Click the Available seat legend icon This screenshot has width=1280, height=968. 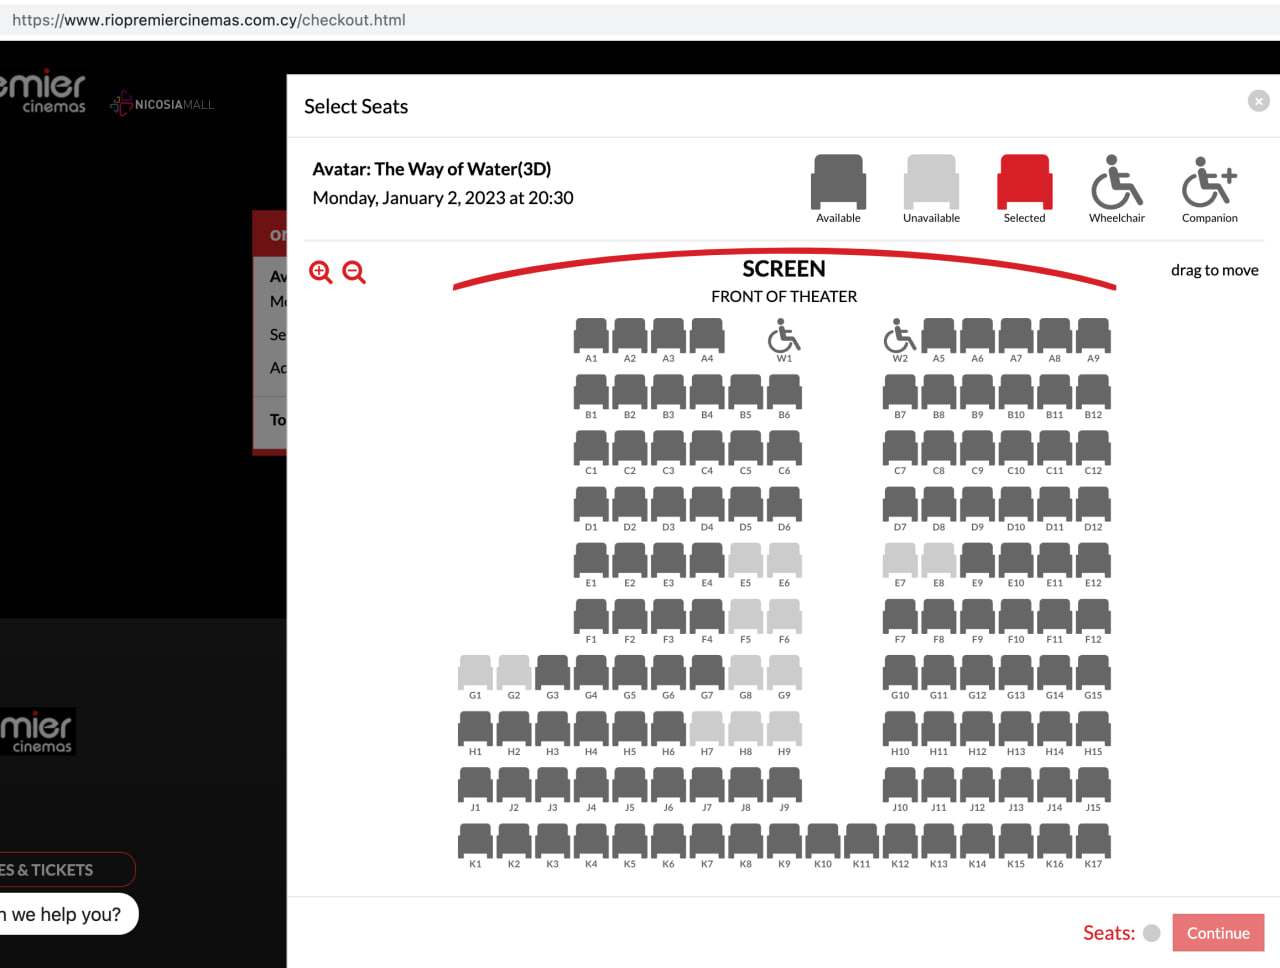[x=838, y=181]
